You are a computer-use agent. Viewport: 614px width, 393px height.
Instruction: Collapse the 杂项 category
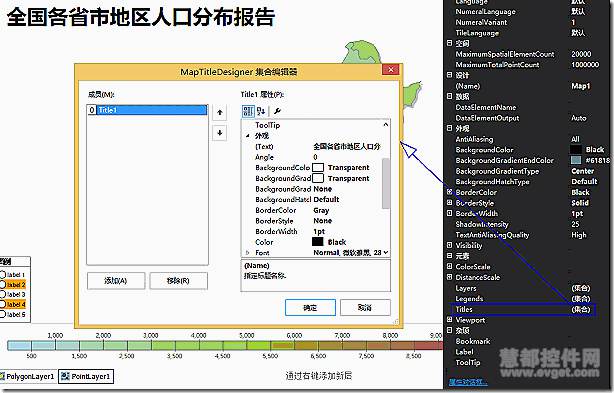pos(450,330)
